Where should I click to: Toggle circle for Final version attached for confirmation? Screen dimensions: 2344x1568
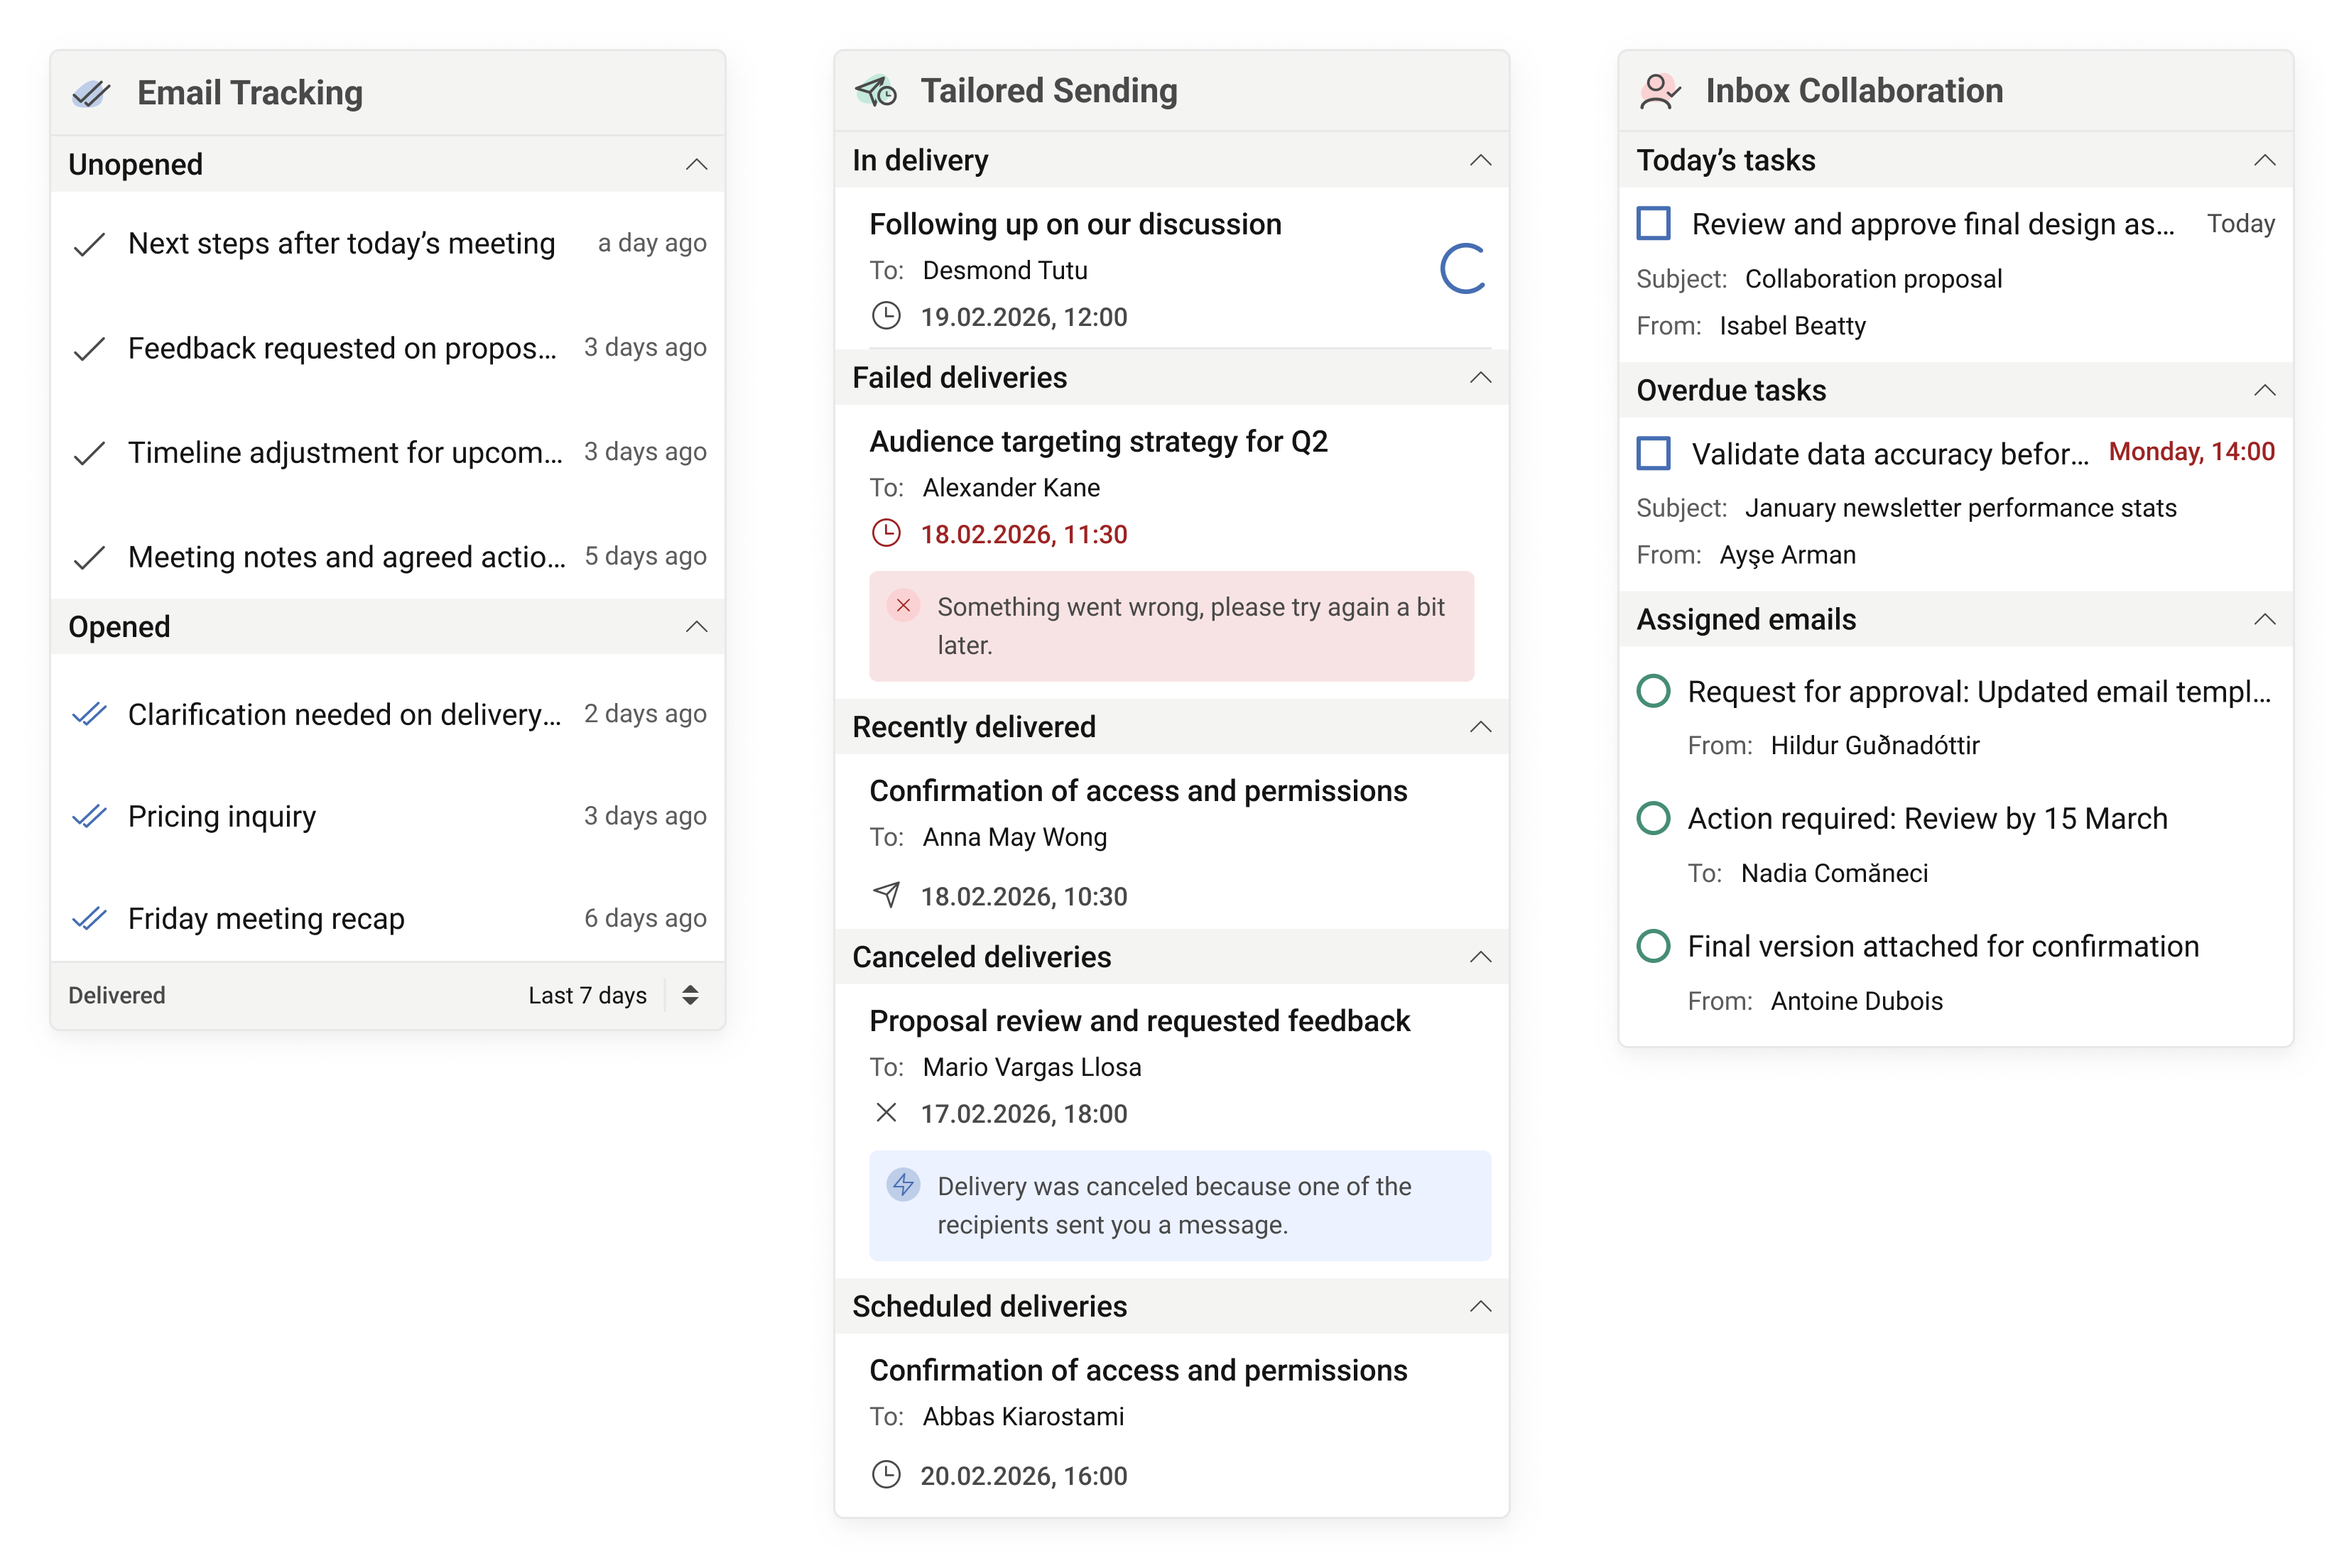(x=1654, y=945)
